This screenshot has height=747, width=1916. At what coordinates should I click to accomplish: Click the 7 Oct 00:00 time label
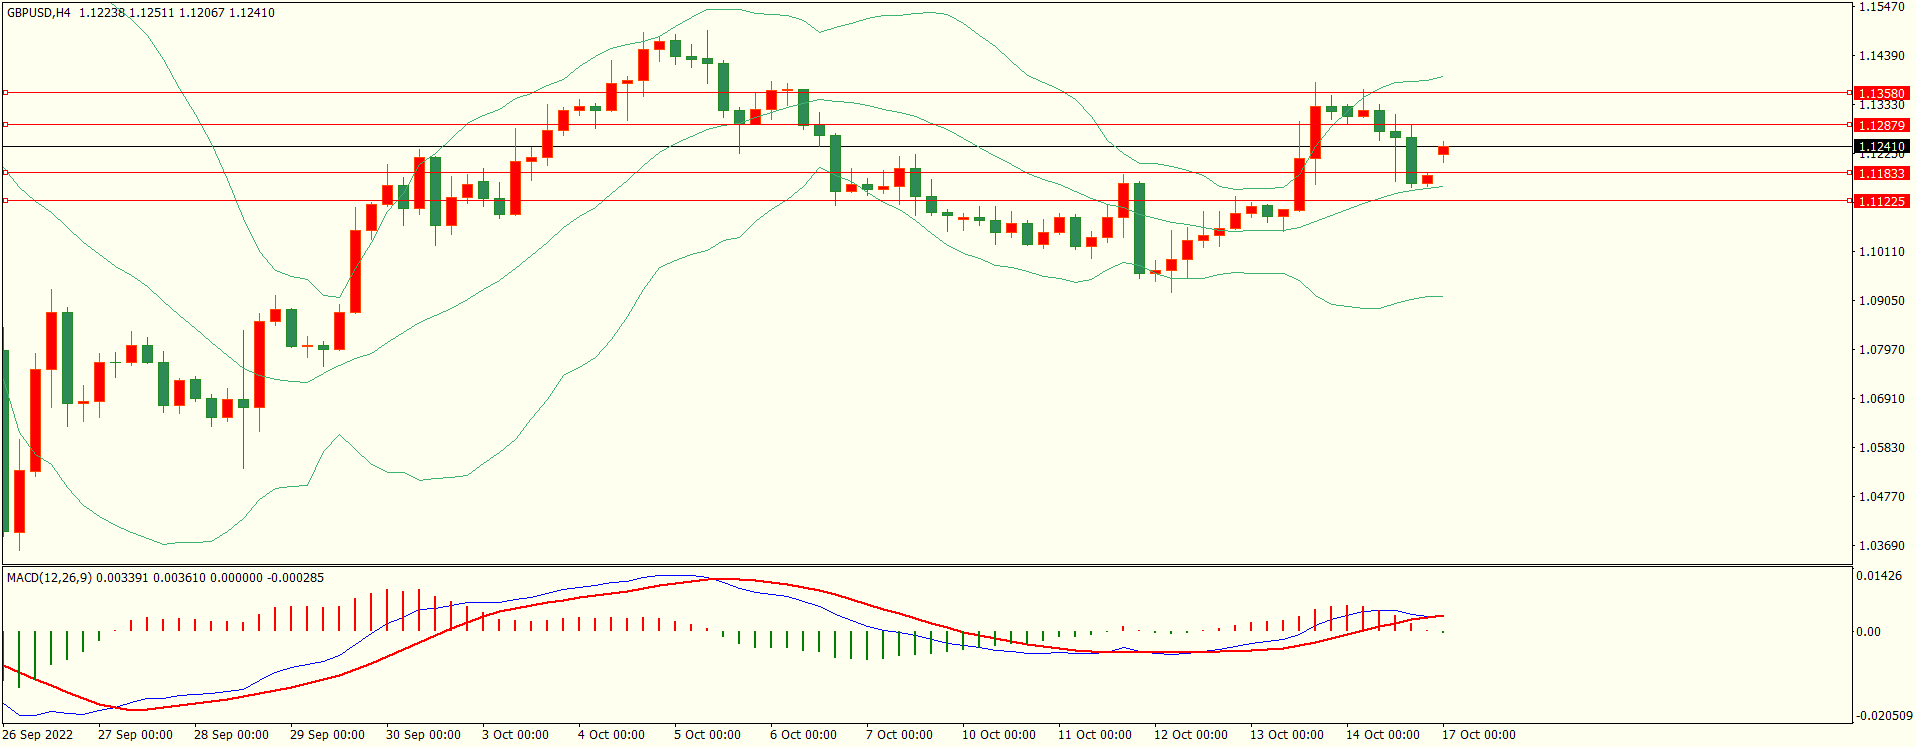point(899,735)
